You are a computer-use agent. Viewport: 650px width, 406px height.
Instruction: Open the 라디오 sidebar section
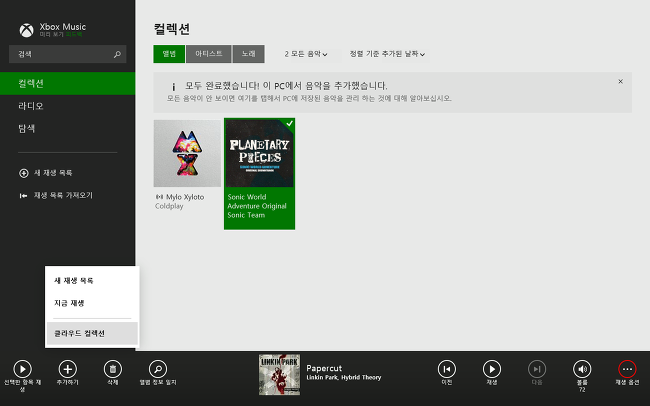tap(68, 106)
